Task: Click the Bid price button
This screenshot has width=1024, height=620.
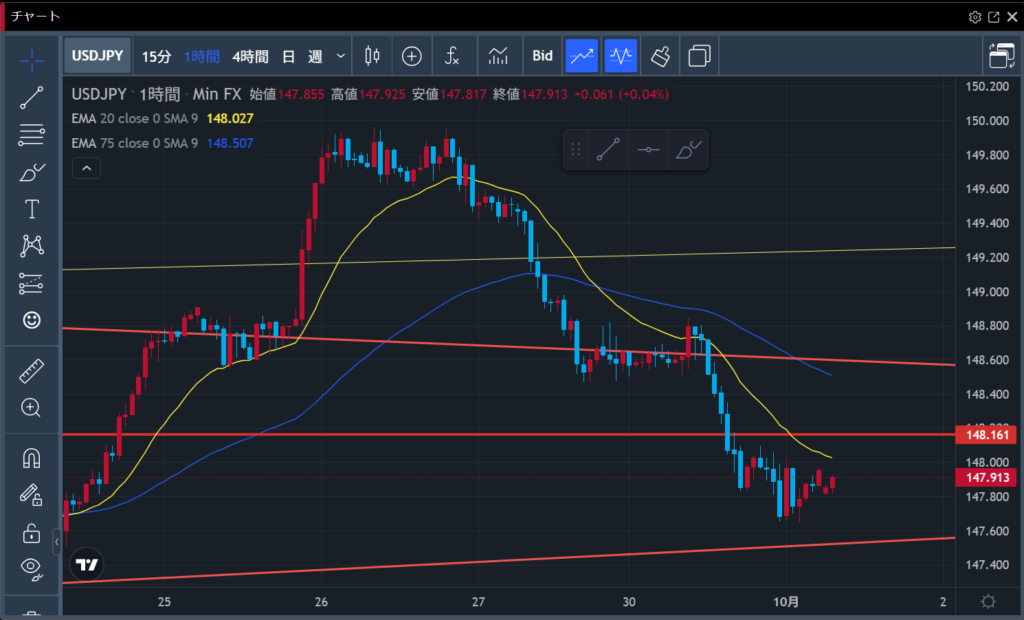Action: pos(542,56)
